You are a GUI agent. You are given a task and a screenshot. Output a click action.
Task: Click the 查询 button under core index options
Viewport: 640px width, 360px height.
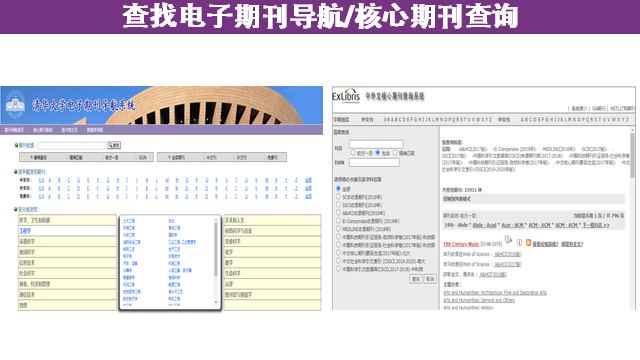click(x=416, y=279)
